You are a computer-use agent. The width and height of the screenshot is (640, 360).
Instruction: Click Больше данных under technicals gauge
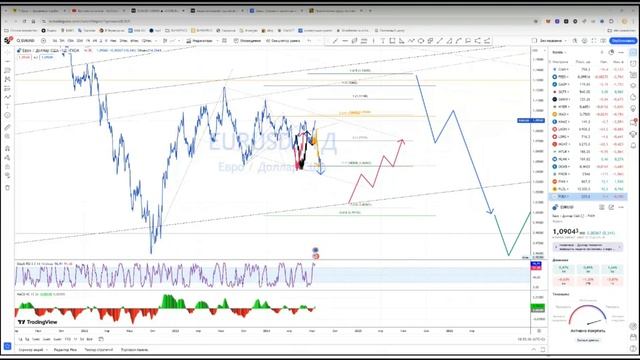coord(588,340)
